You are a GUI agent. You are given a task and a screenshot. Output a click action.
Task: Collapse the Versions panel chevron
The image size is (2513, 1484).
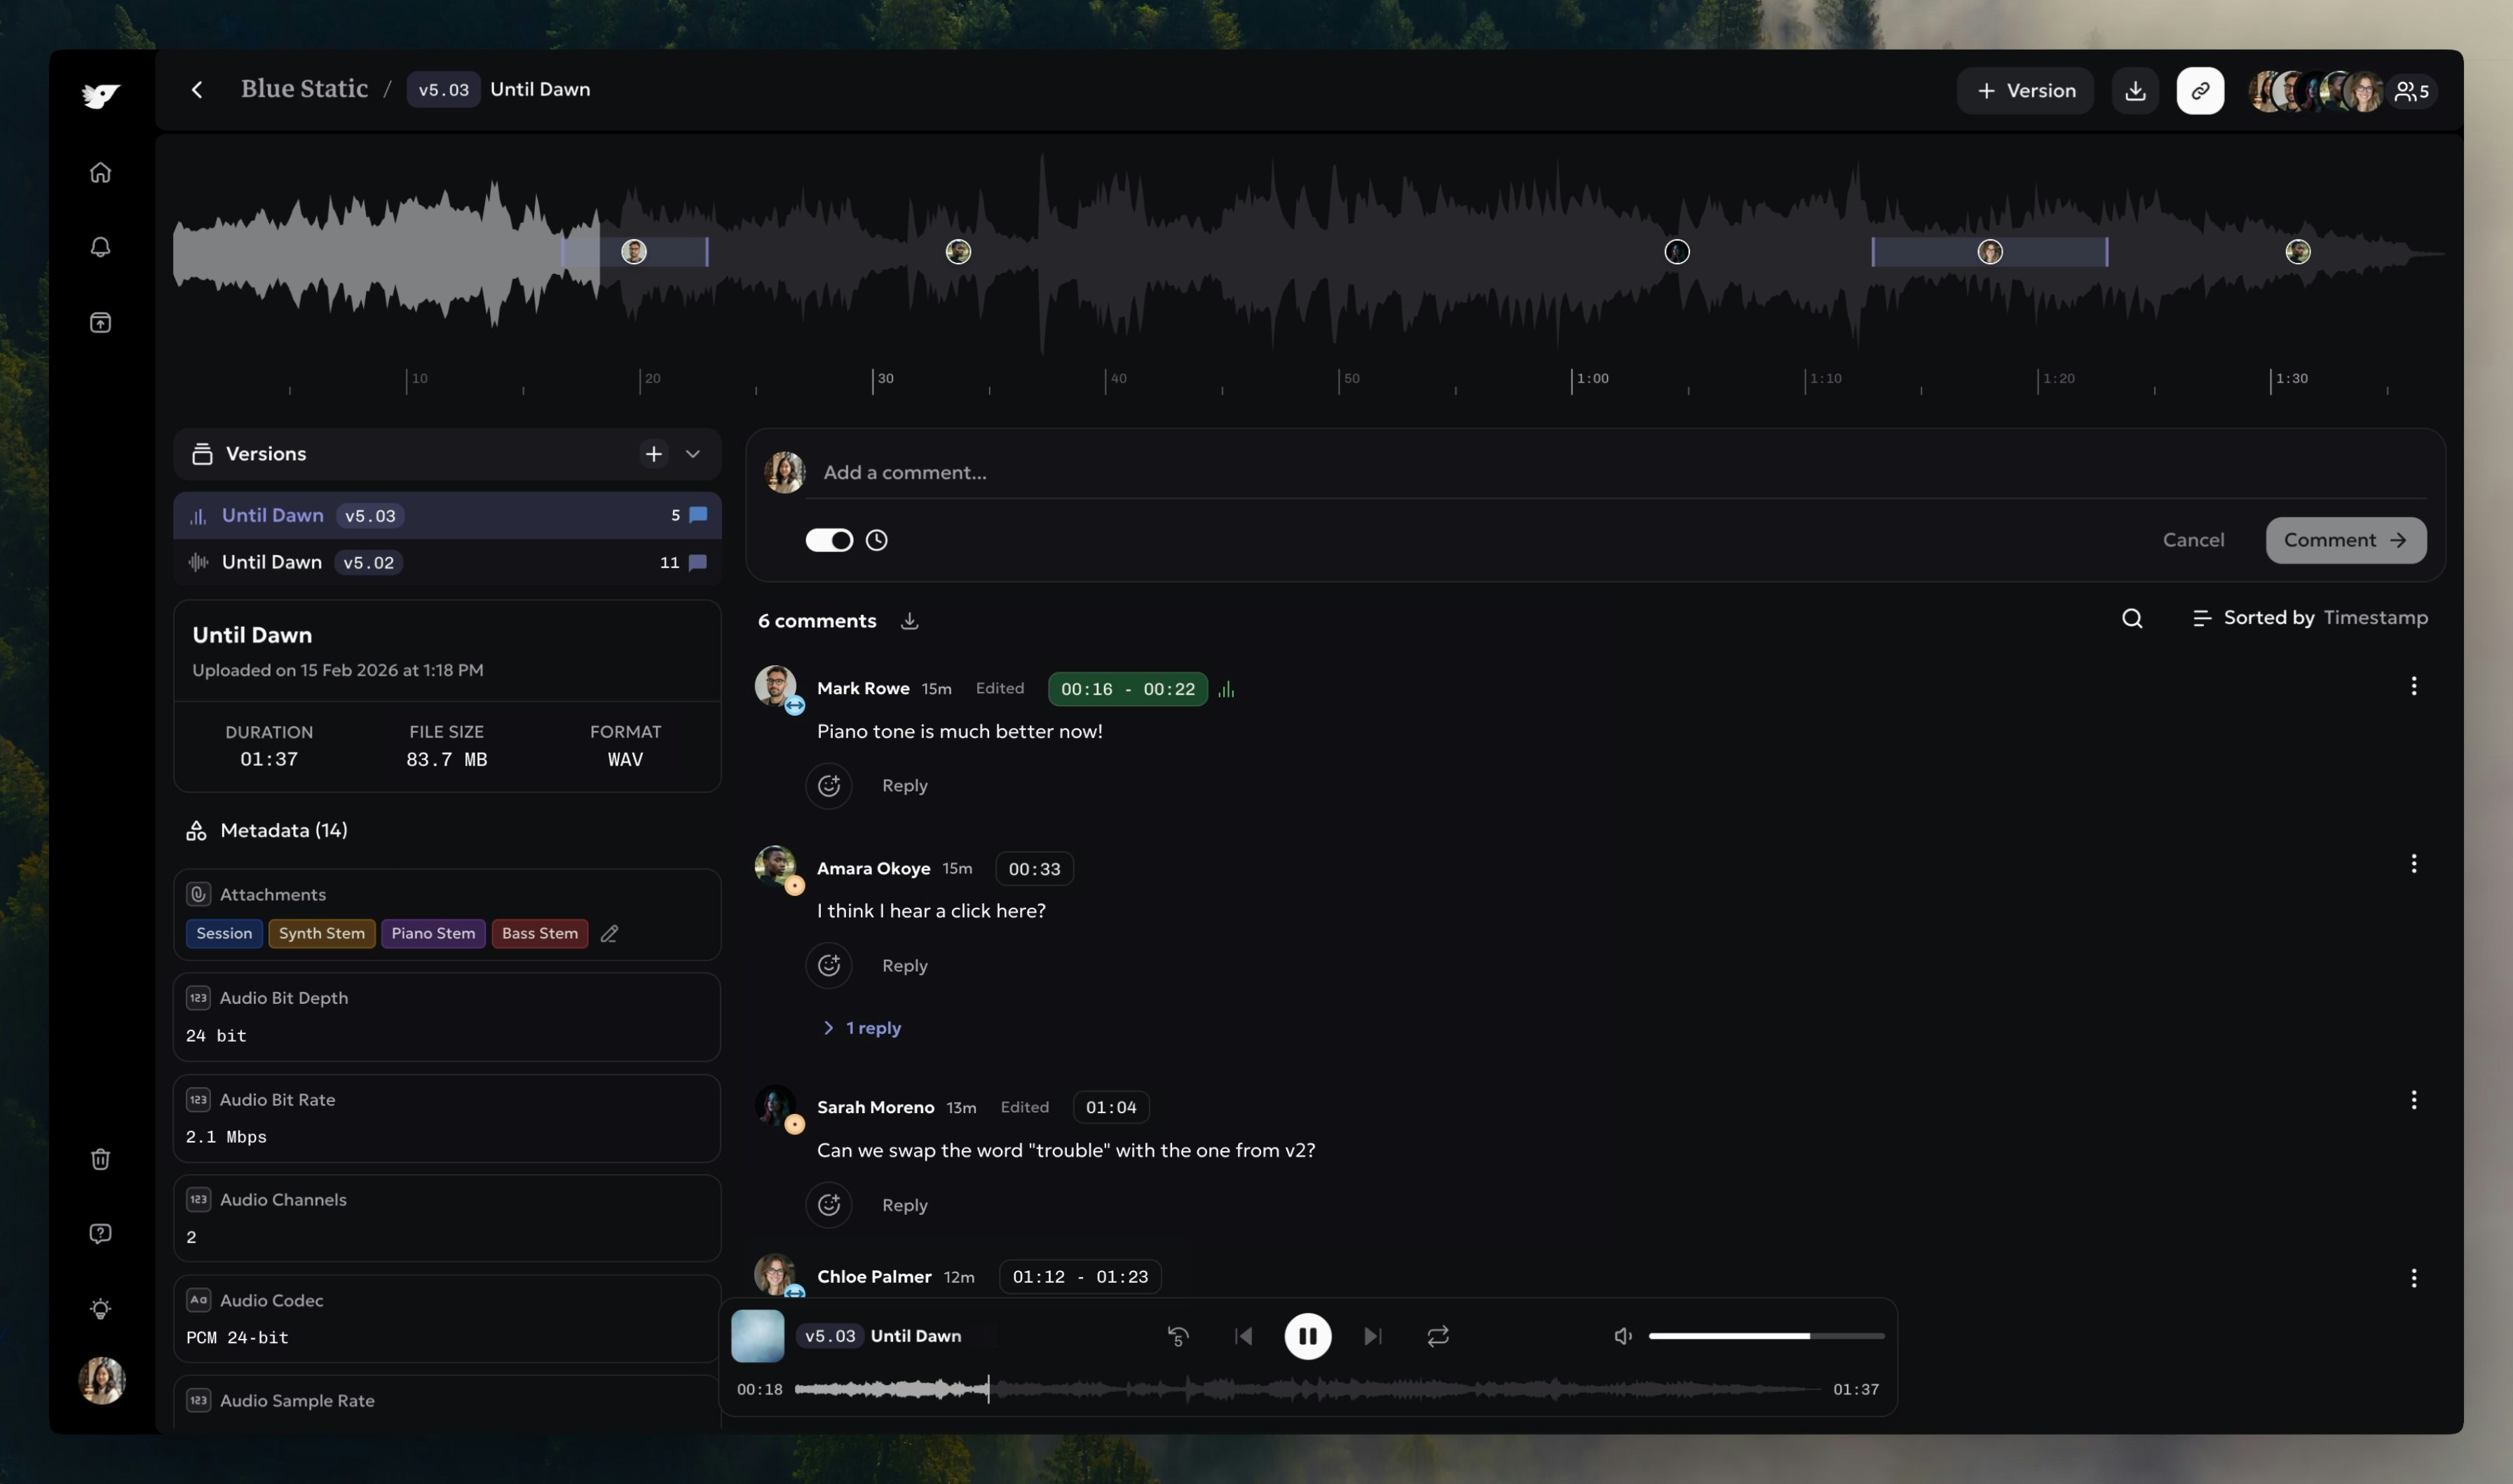[693, 453]
